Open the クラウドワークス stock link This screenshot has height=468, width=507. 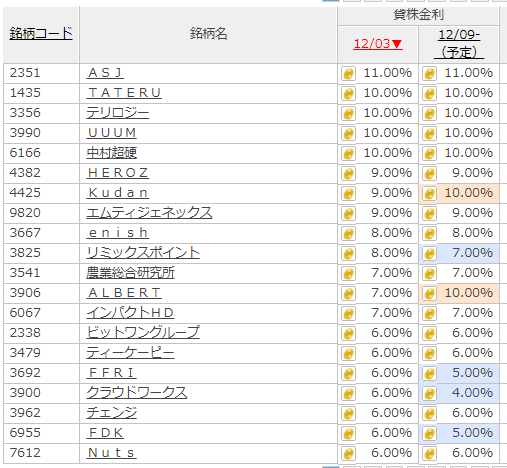pyautogui.click(x=137, y=393)
